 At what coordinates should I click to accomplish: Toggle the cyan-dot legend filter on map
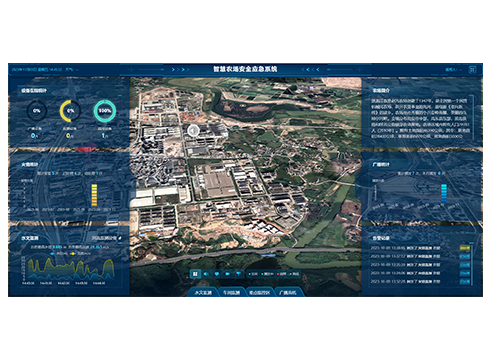(253, 274)
